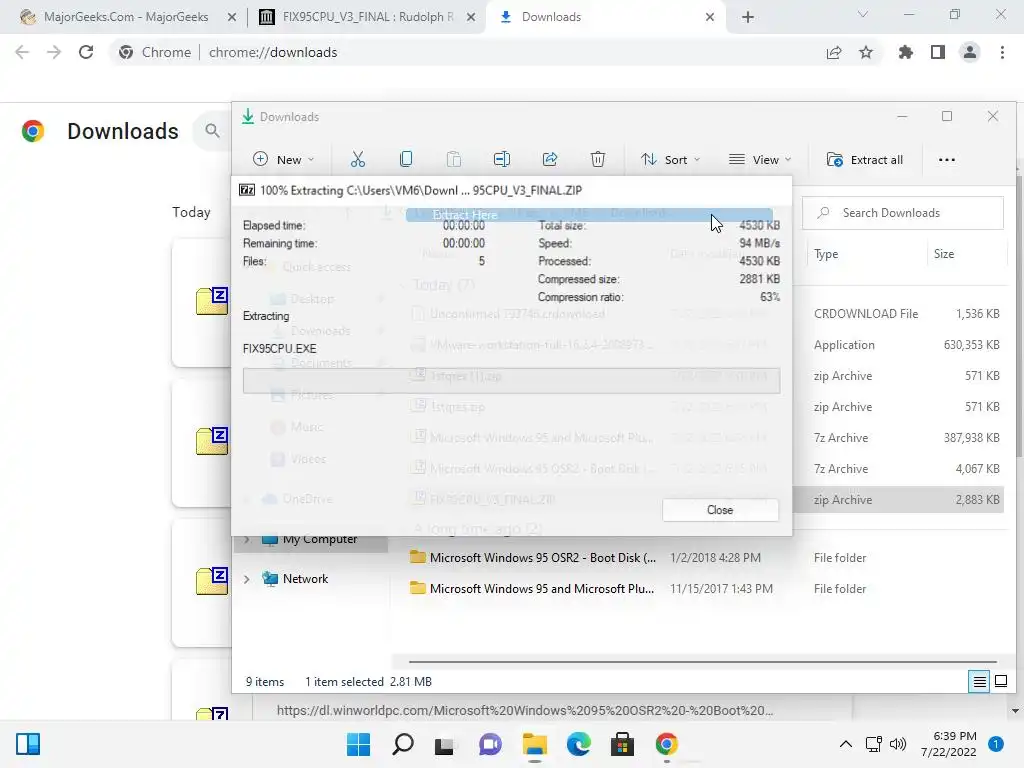The image size is (1024, 768).
Task: Select Network in navigation pane
Action: click(x=305, y=579)
